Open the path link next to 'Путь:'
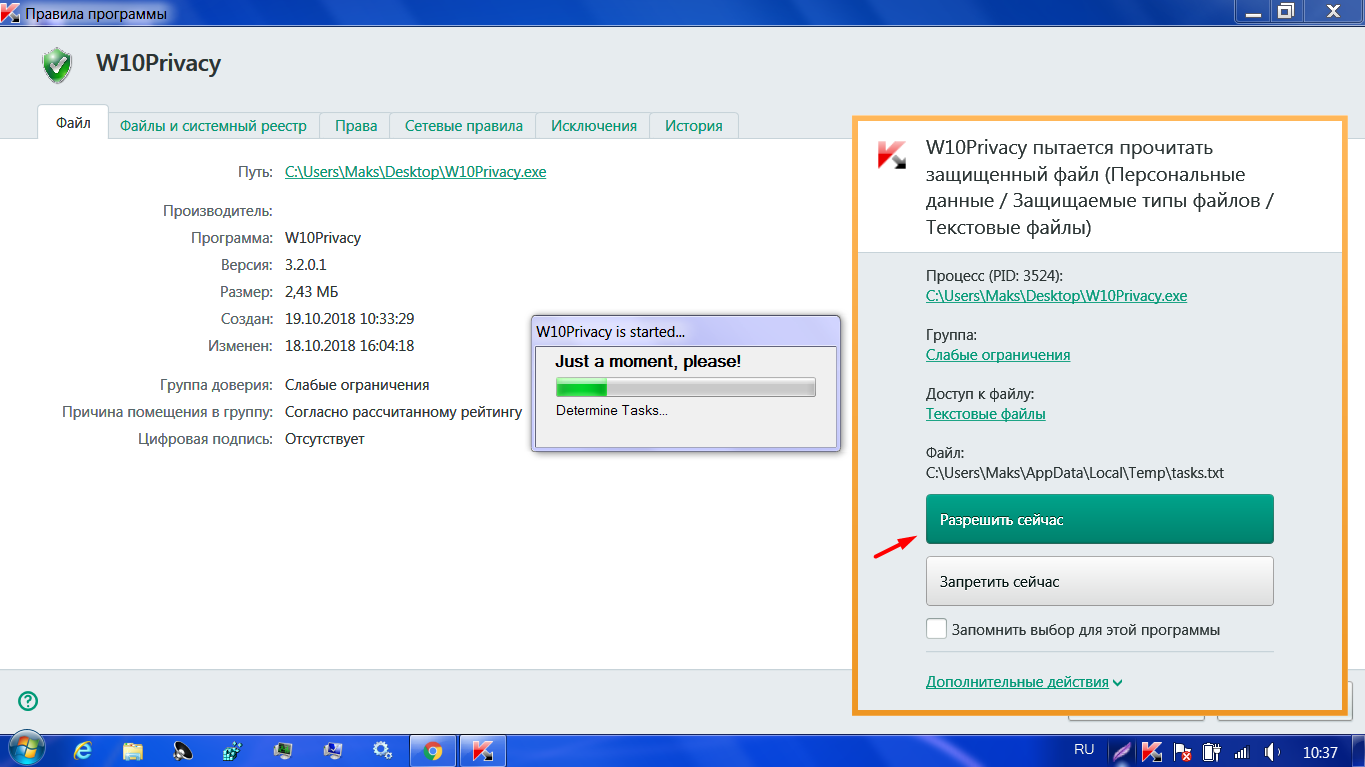This screenshot has width=1365, height=767. click(416, 172)
